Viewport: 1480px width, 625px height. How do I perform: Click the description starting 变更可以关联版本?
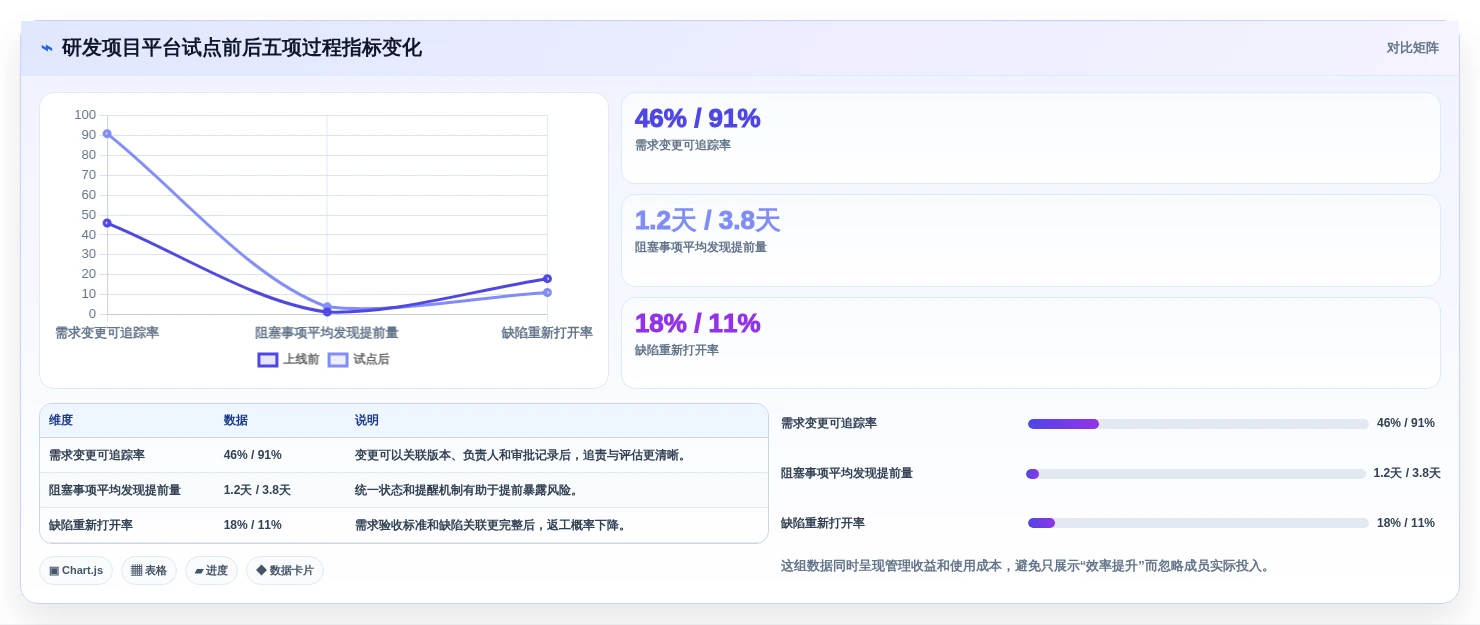pyautogui.click(x=521, y=455)
